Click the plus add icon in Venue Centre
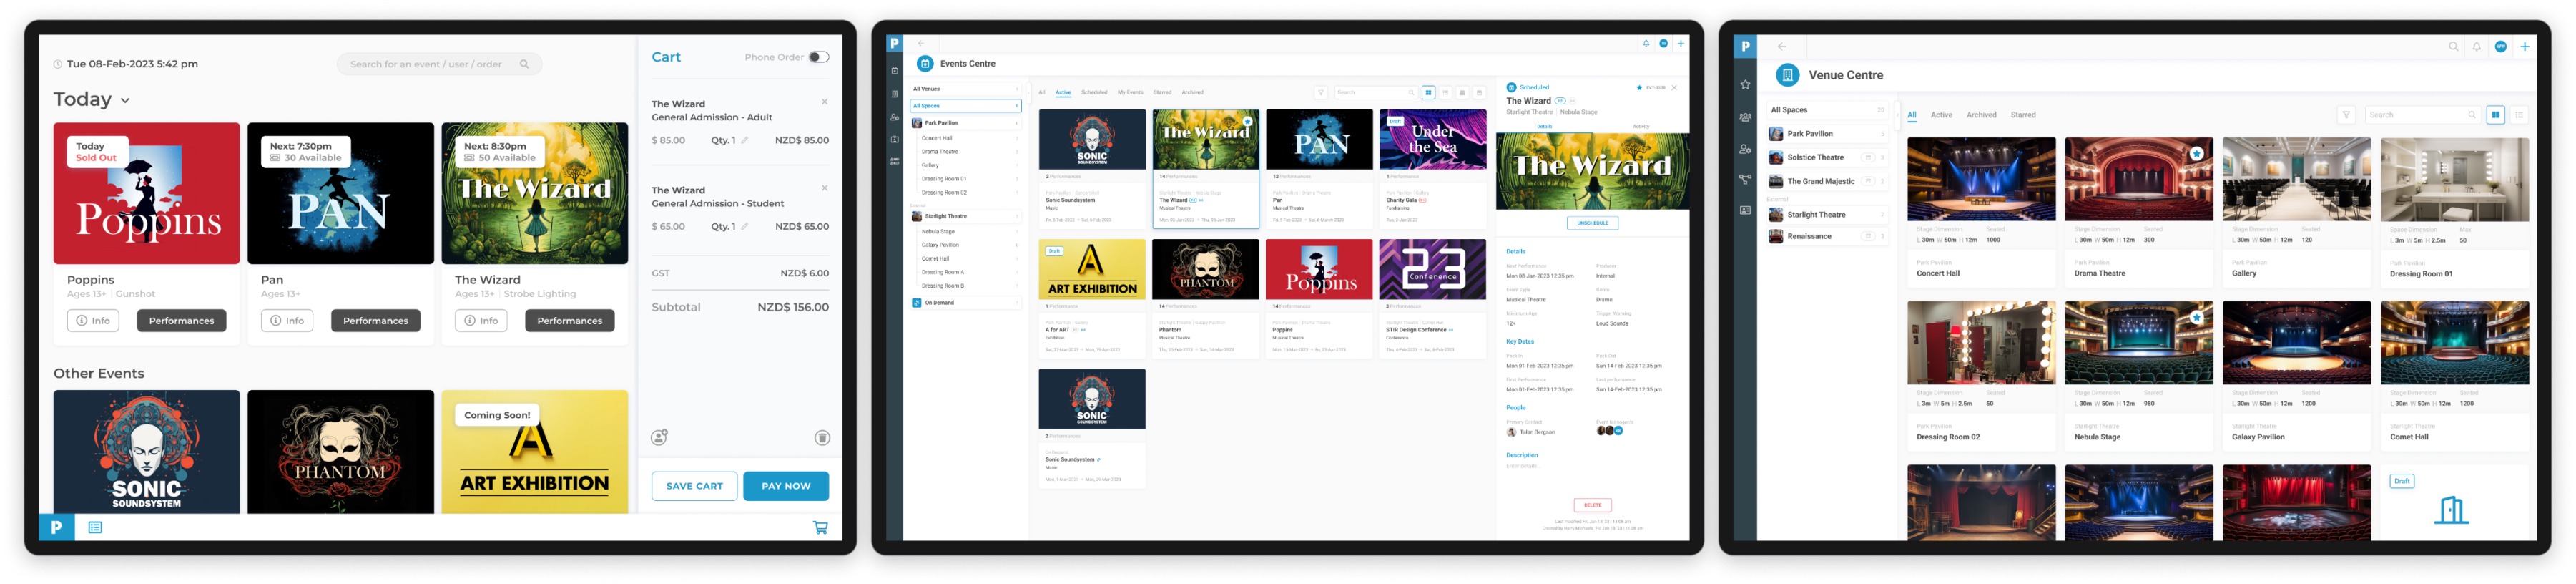2576x584 pixels. point(2524,47)
